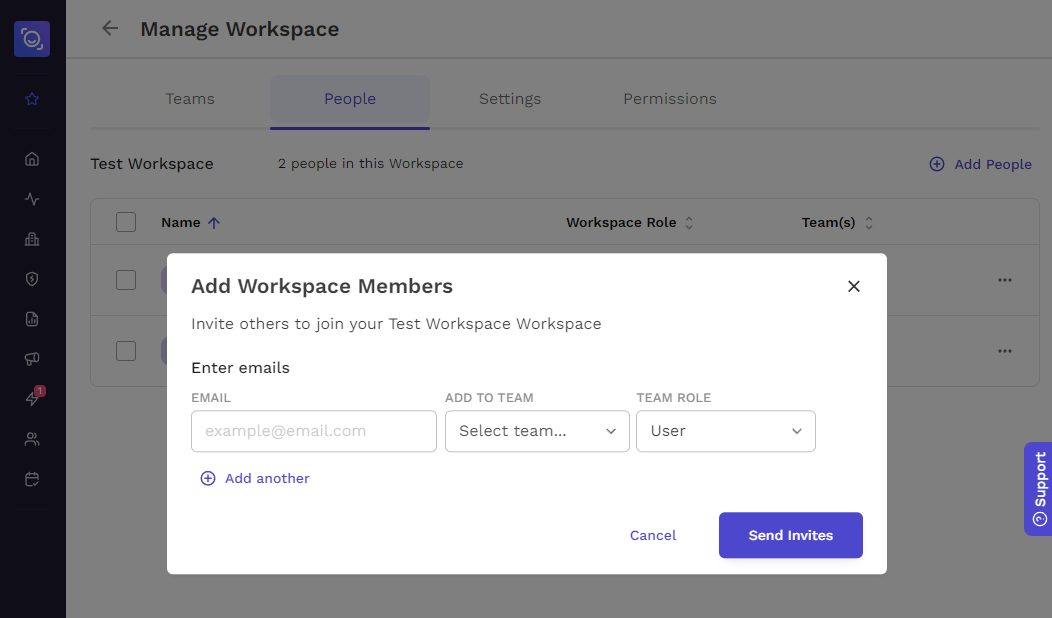The height and width of the screenshot is (618, 1052).
Task: Open the Team Role User dropdown
Action: click(x=726, y=431)
